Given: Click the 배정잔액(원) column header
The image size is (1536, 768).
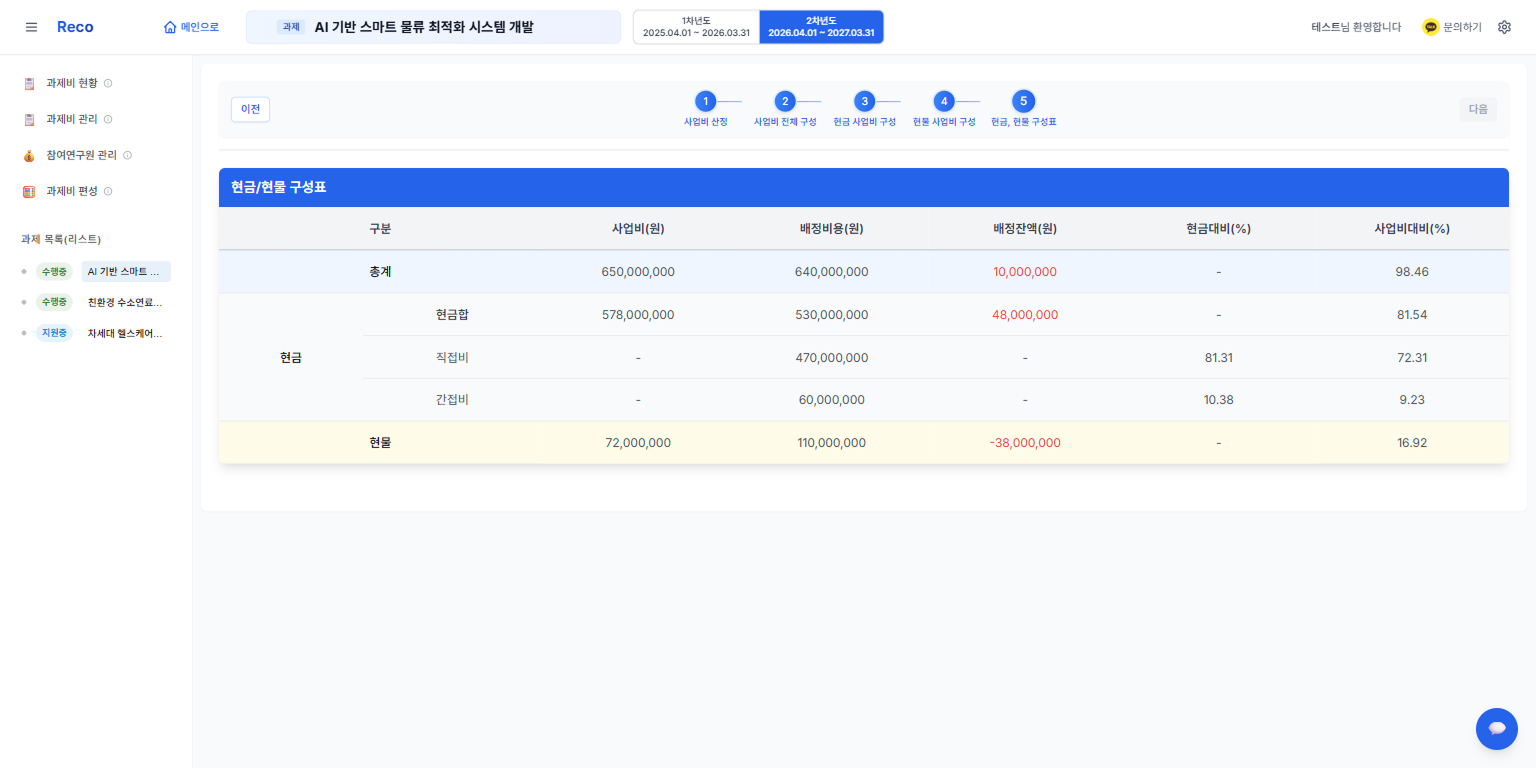Looking at the screenshot, I should (1025, 229).
